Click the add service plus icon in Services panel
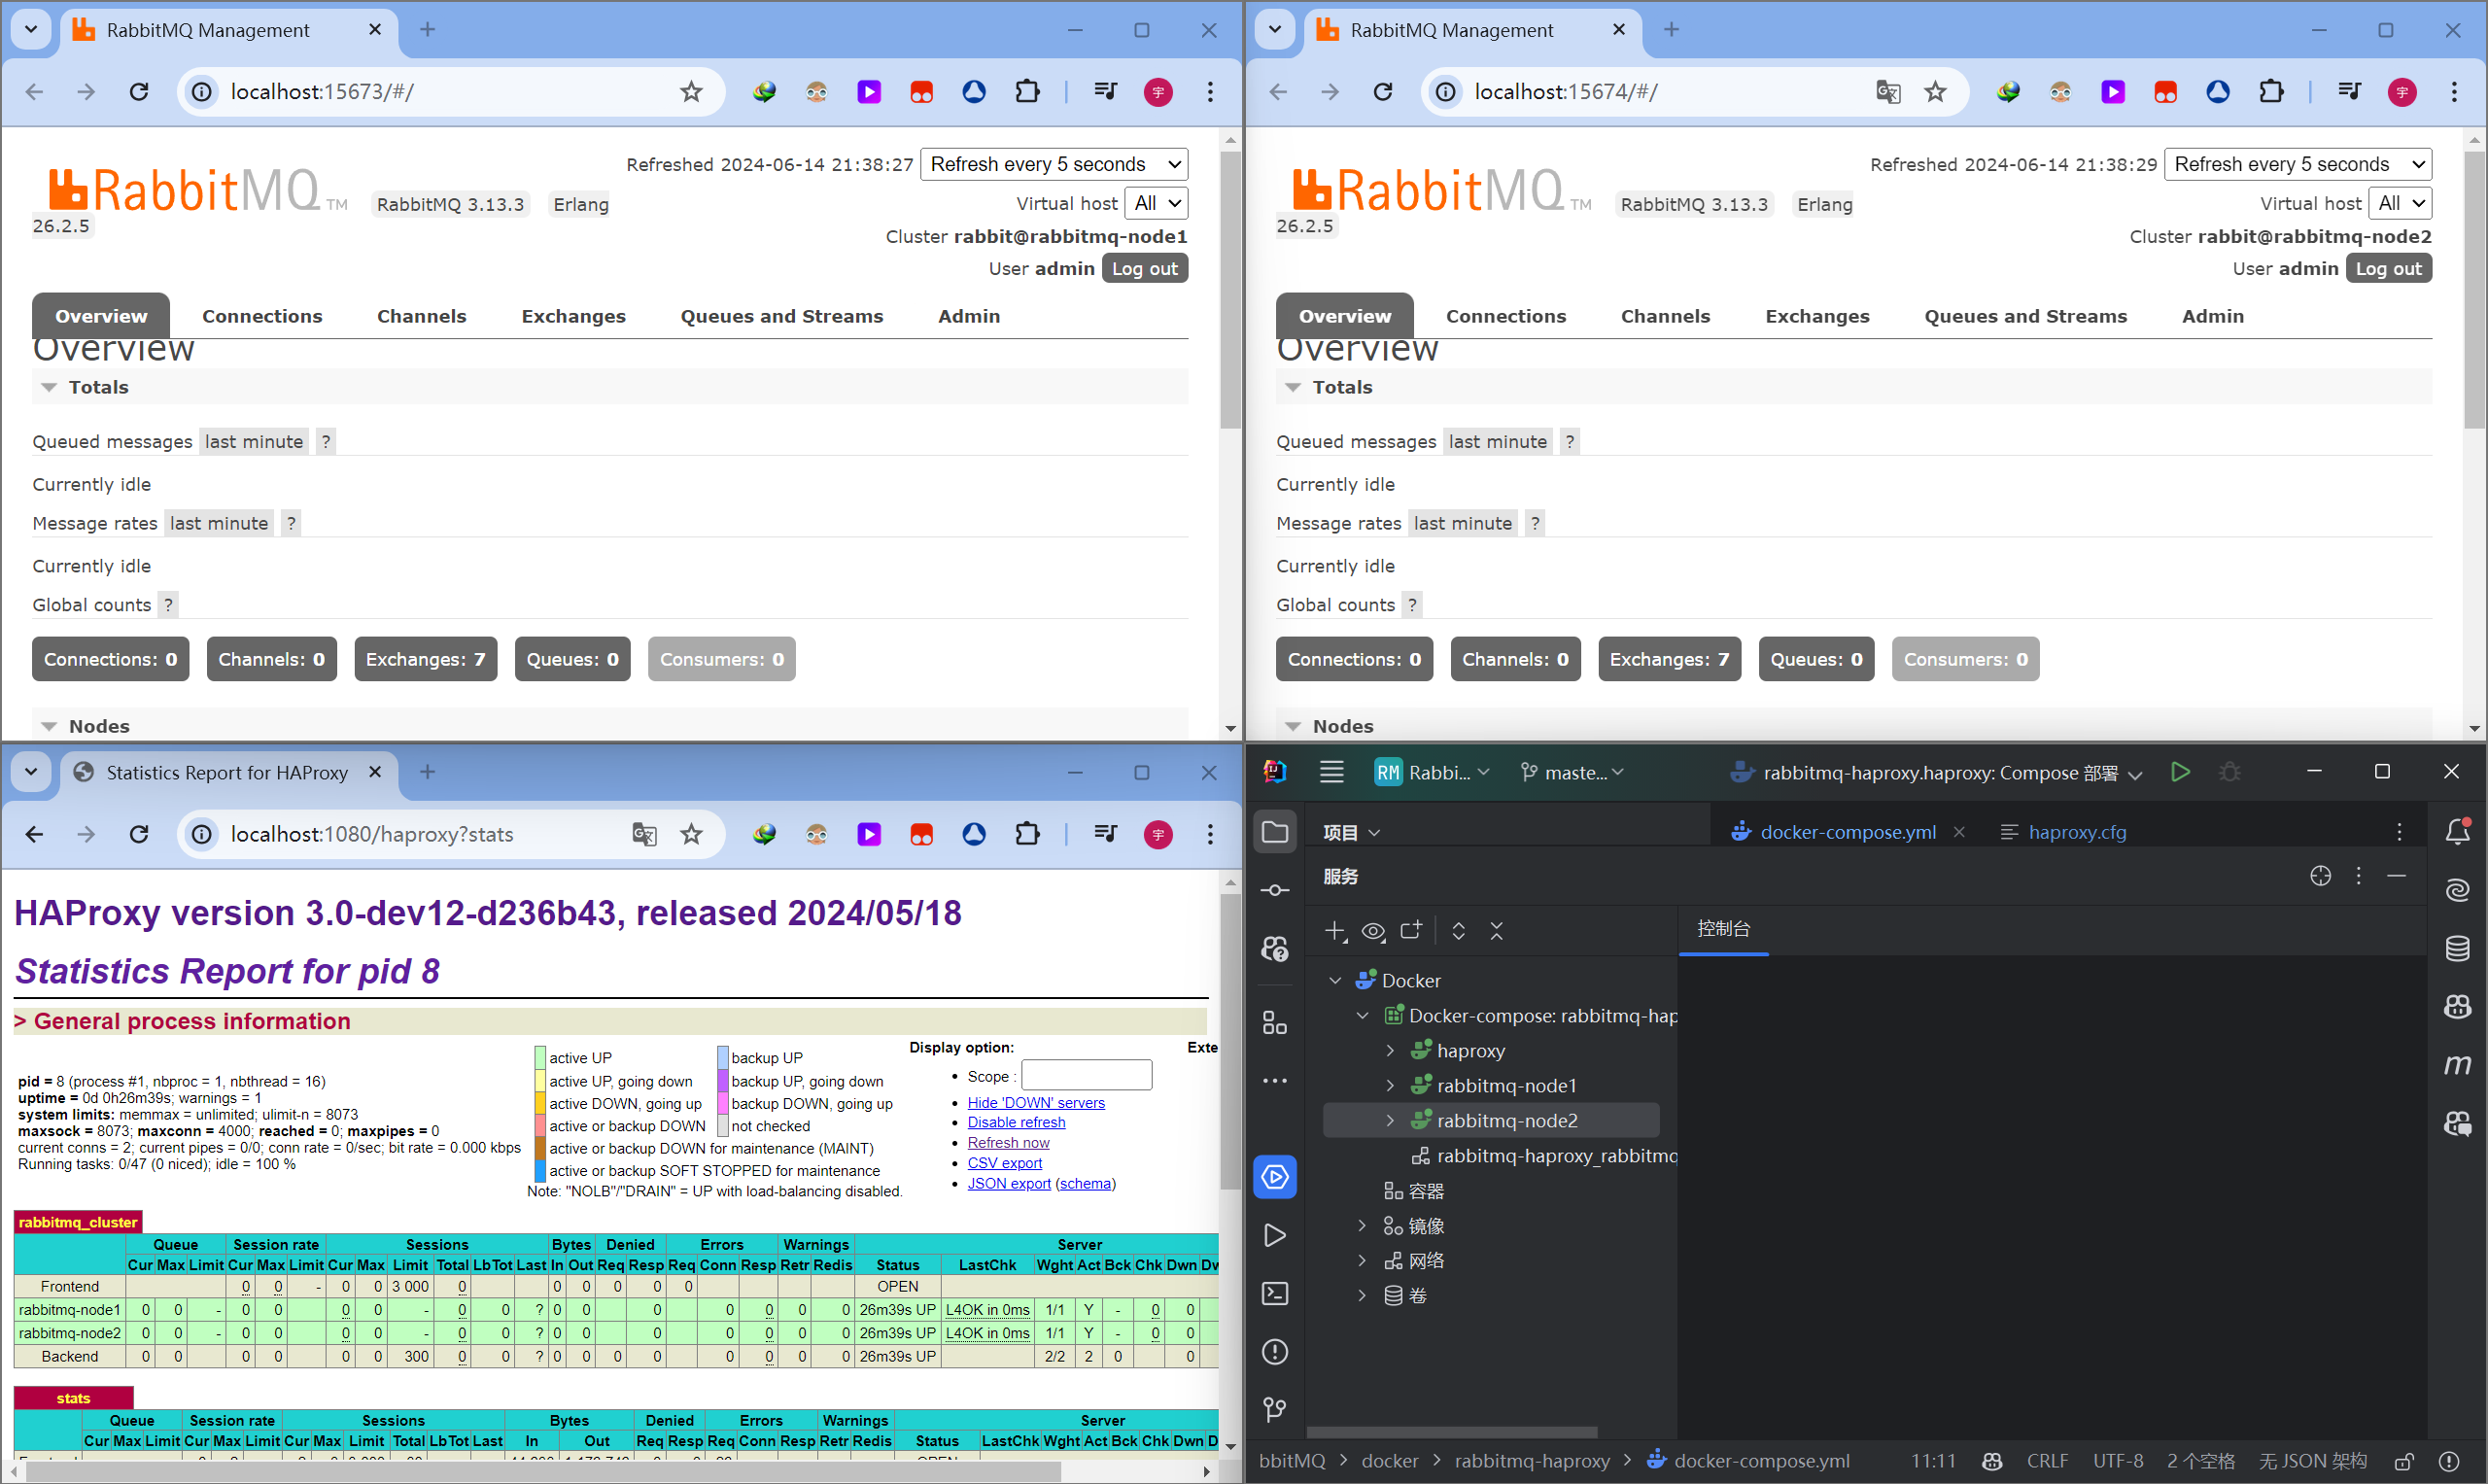Screen dimensions: 2488x1484 pyautogui.click(x=1335, y=931)
